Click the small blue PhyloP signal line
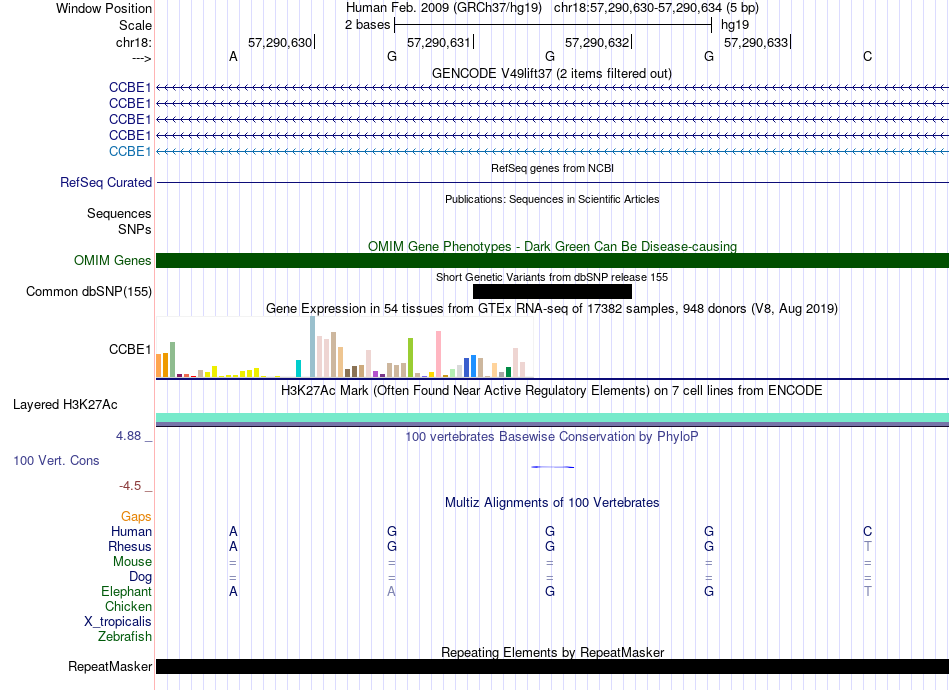 553,467
